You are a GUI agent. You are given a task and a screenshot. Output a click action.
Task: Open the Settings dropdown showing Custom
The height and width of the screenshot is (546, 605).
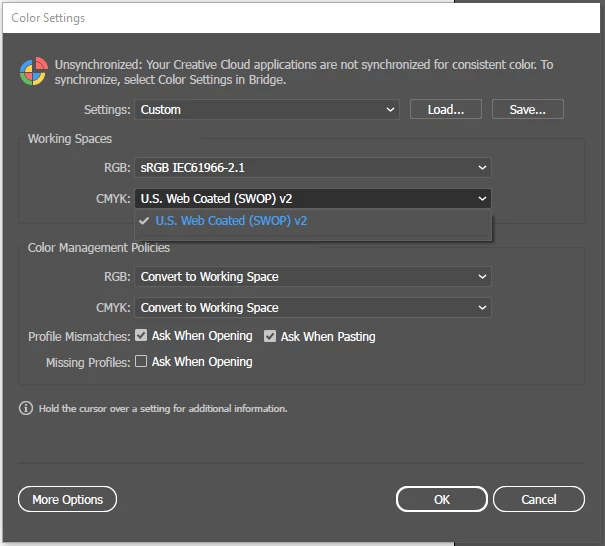pos(267,110)
